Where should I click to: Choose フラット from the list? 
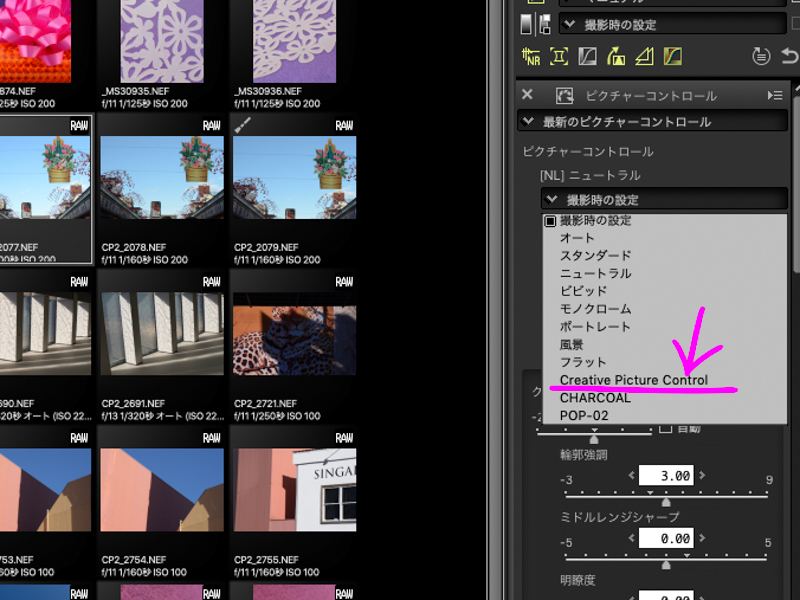(x=664, y=362)
